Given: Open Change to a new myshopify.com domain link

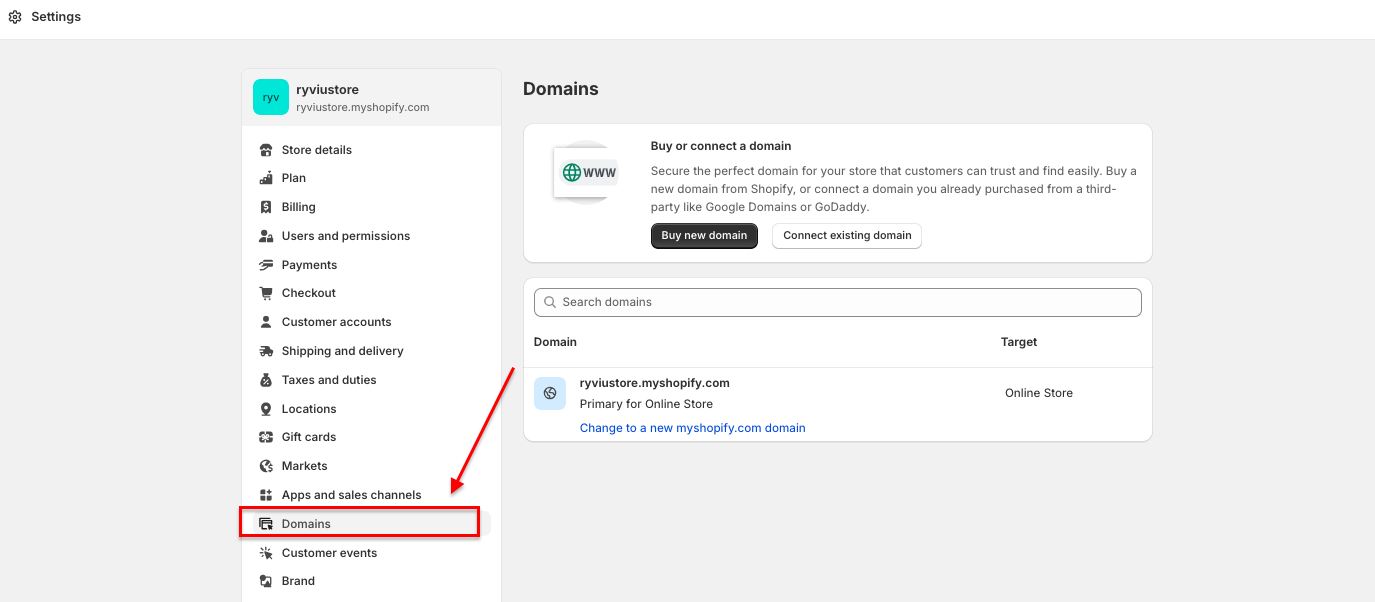Looking at the screenshot, I should click(692, 428).
